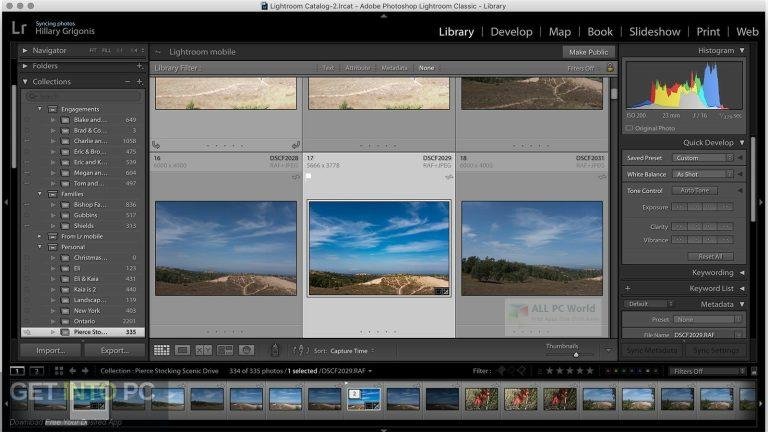Toggle sync checkbox beside Charlie an... collection

point(27,141)
